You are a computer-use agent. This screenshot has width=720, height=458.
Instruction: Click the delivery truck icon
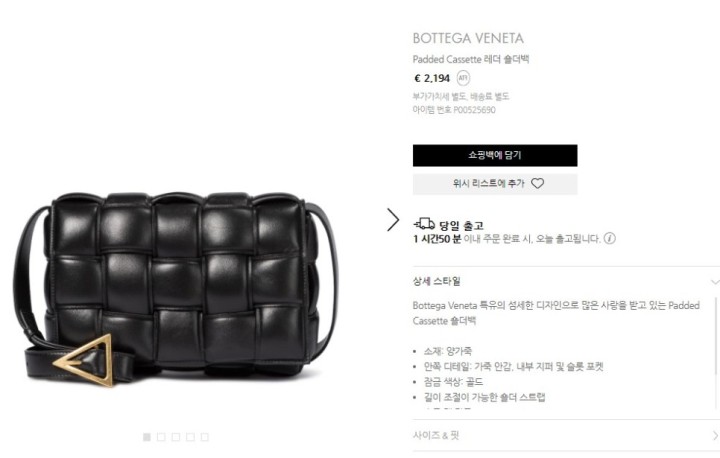coord(424,224)
